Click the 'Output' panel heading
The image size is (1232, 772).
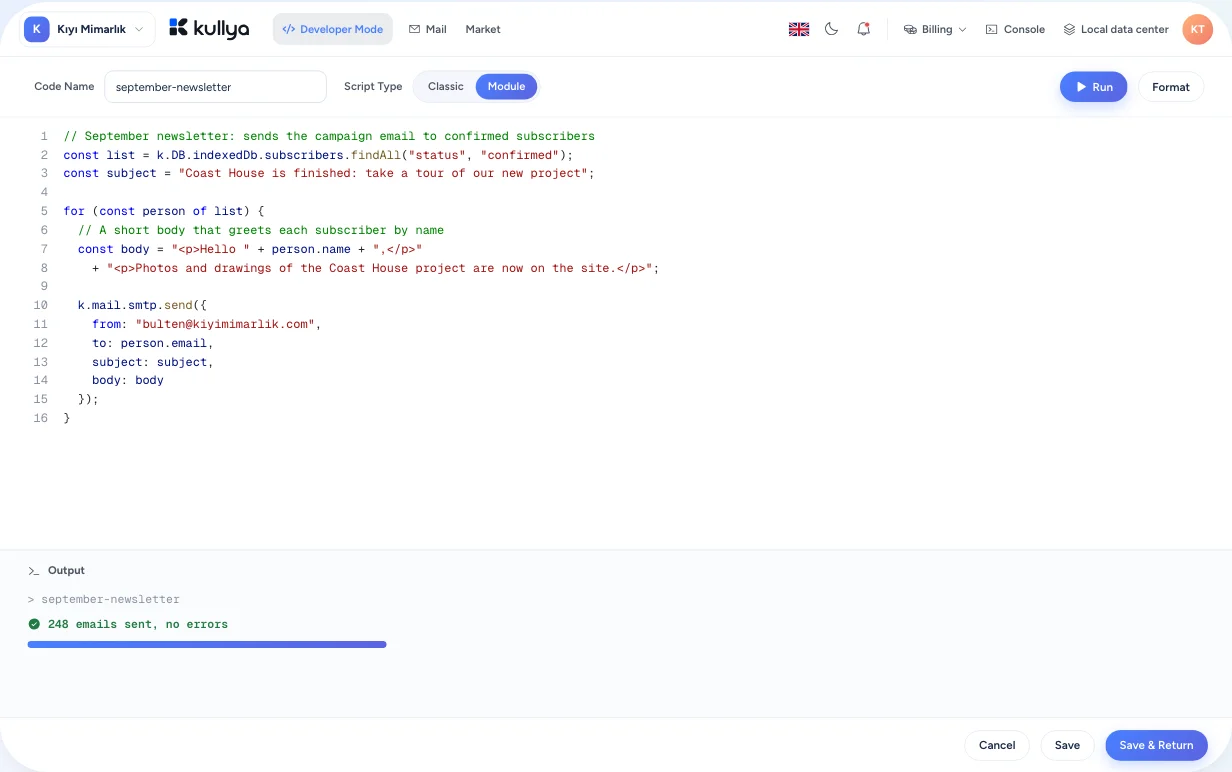pos(66,571)
